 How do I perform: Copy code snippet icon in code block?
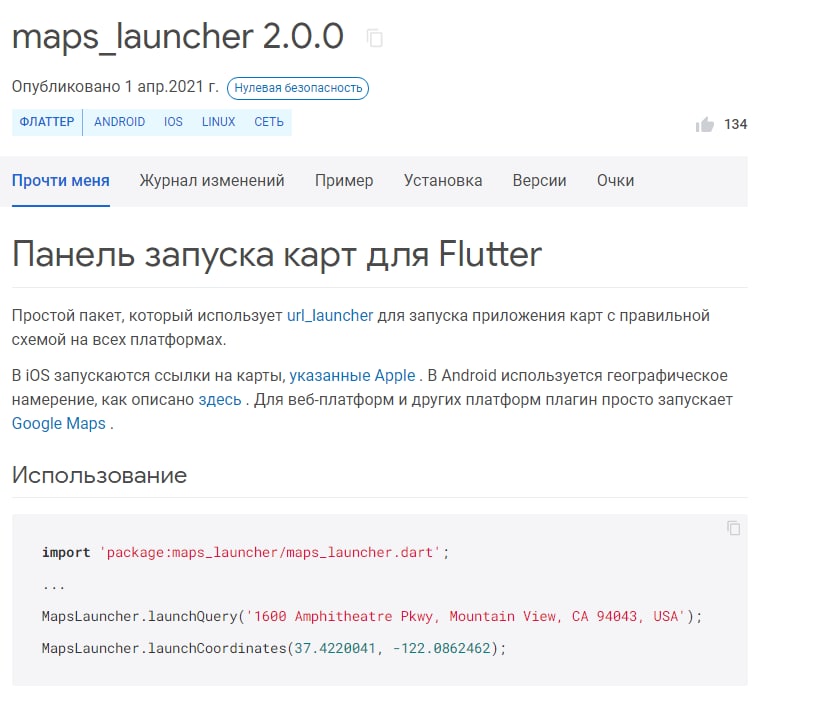(733, 528)
